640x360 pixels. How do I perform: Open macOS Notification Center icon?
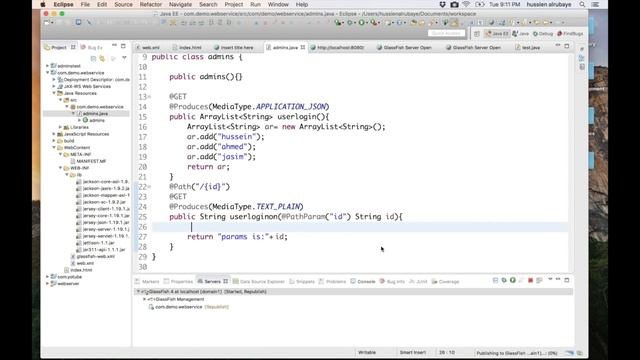[595, 4]
